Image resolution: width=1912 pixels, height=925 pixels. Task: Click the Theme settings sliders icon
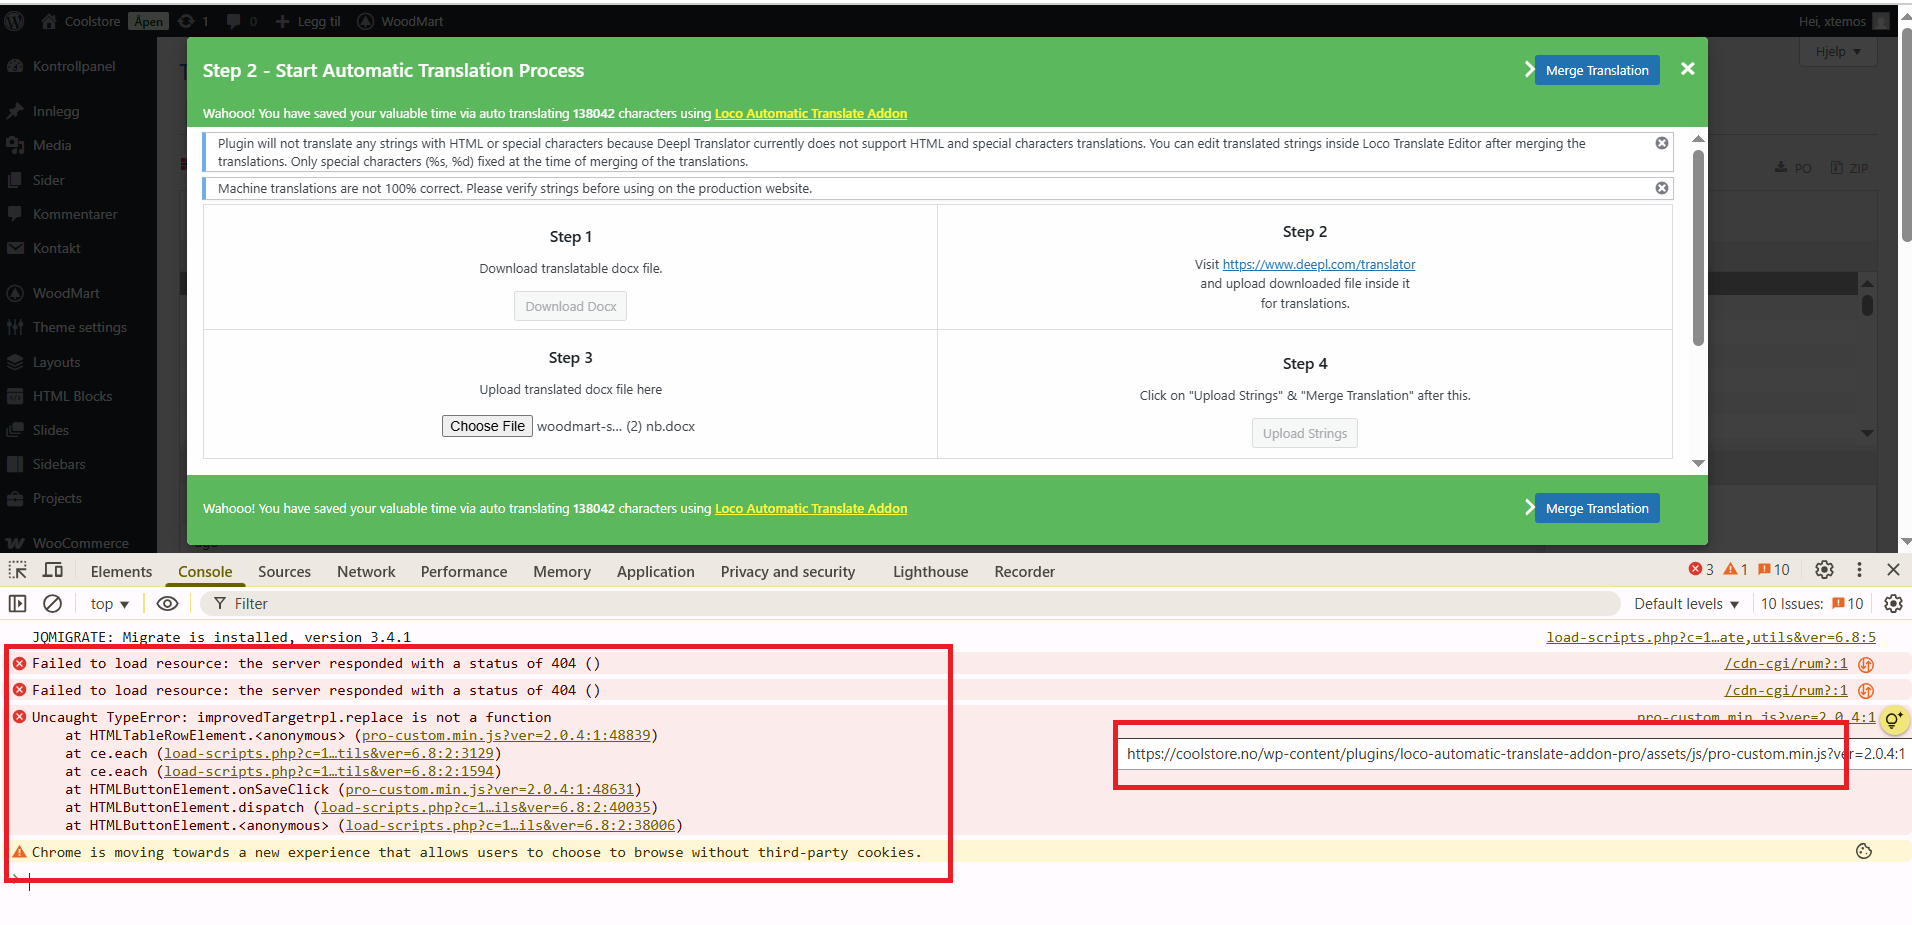click(15, 327)
